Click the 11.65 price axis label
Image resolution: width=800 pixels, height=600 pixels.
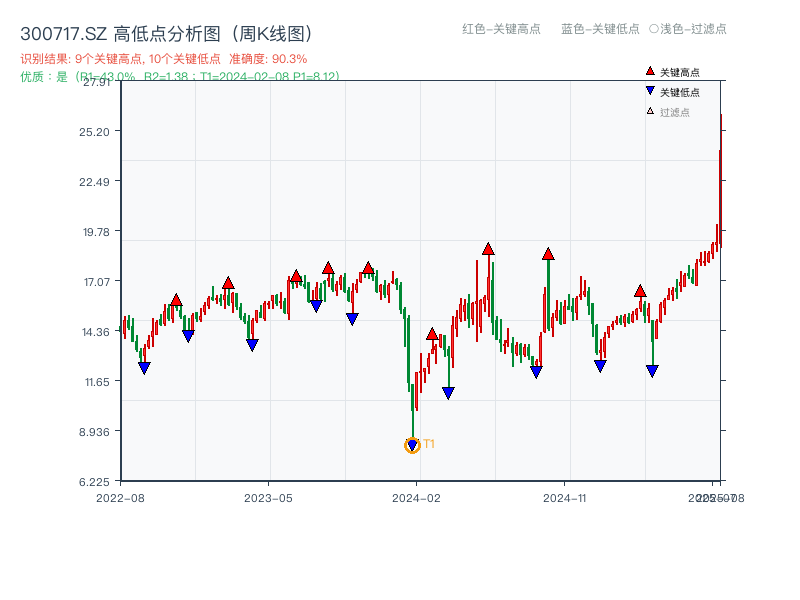tap(97, 382)
